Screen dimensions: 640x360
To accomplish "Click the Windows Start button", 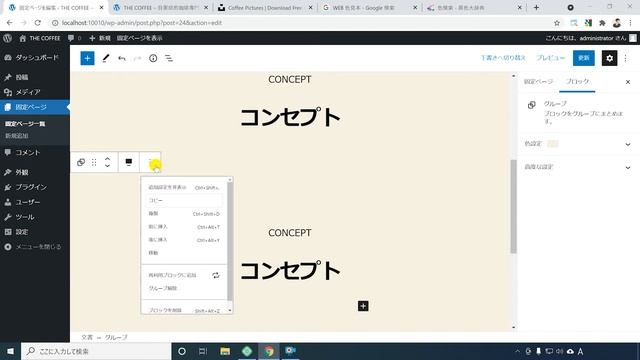I will [10, 351].
